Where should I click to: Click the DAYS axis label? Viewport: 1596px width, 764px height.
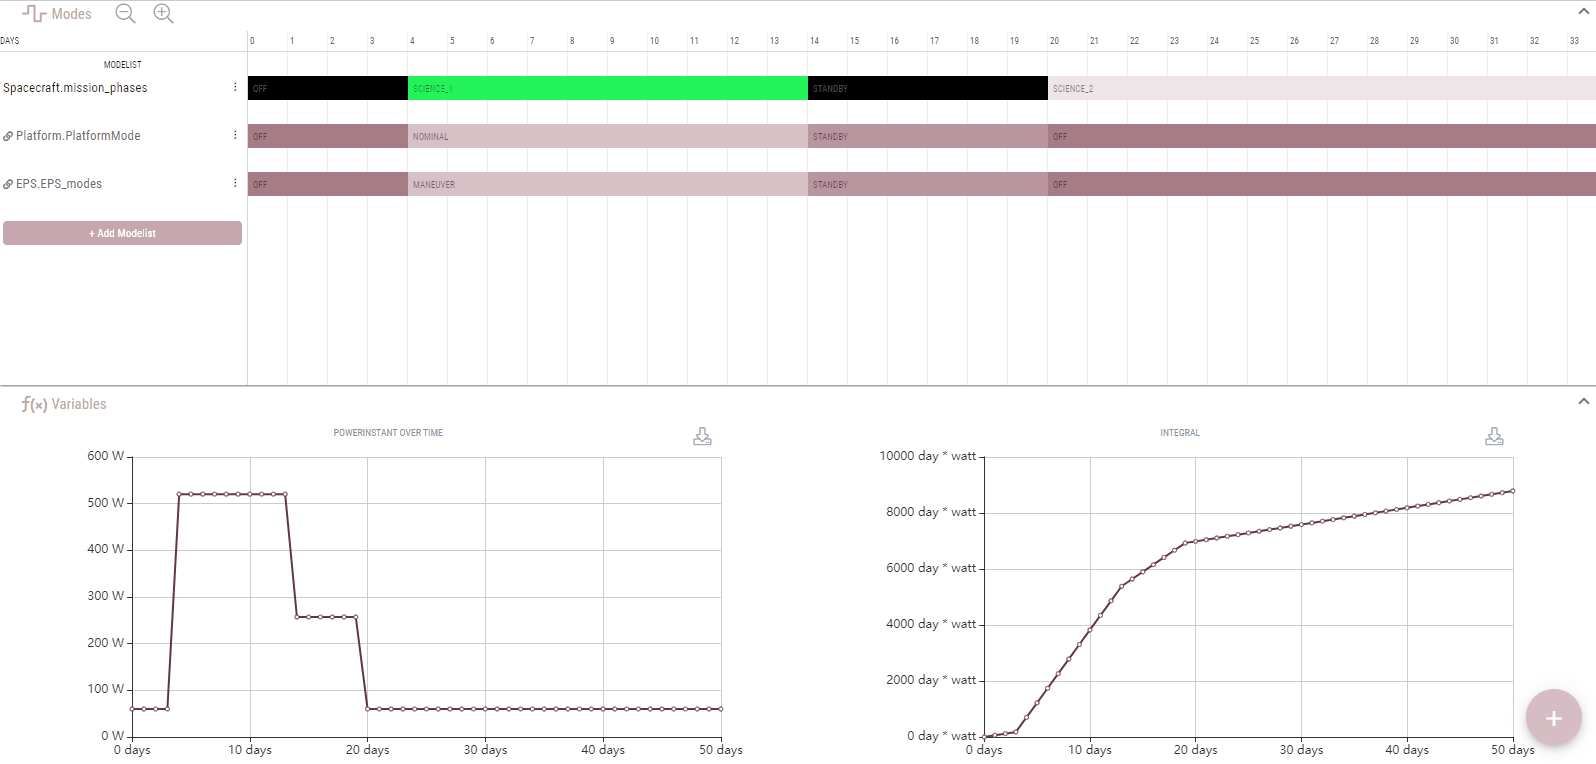(x=10, y=41)
